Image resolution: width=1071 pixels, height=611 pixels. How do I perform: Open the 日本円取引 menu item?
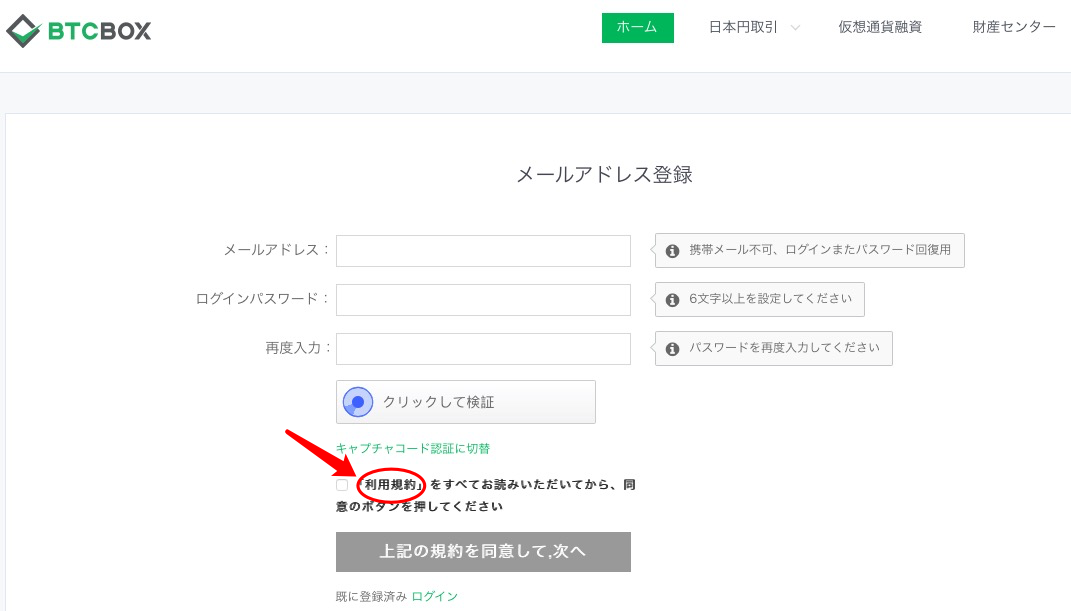(743, 27)
